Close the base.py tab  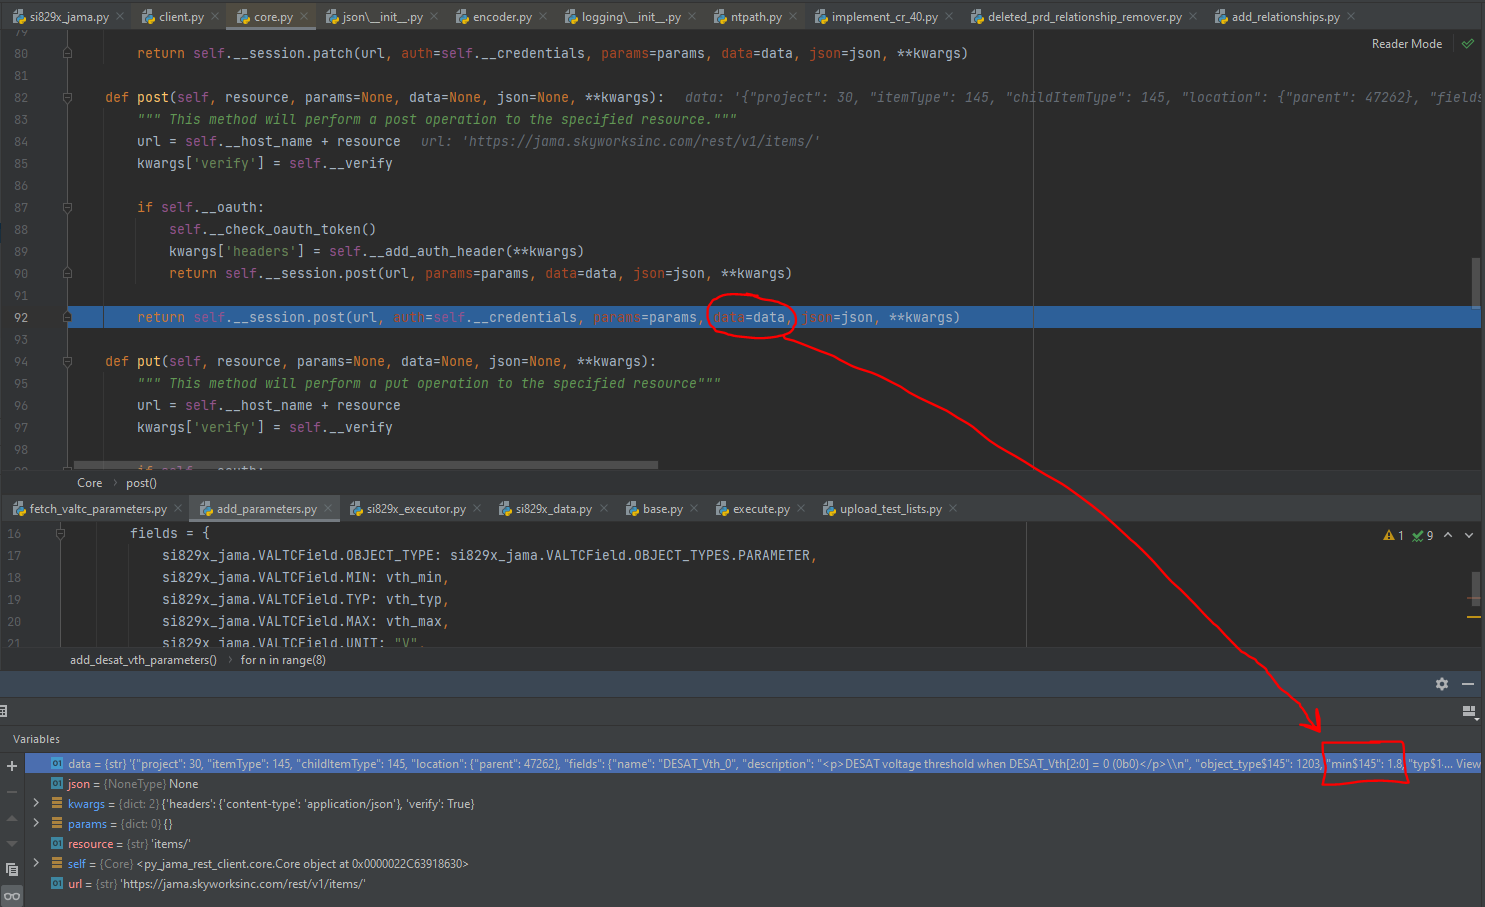[x=694, y=509]
